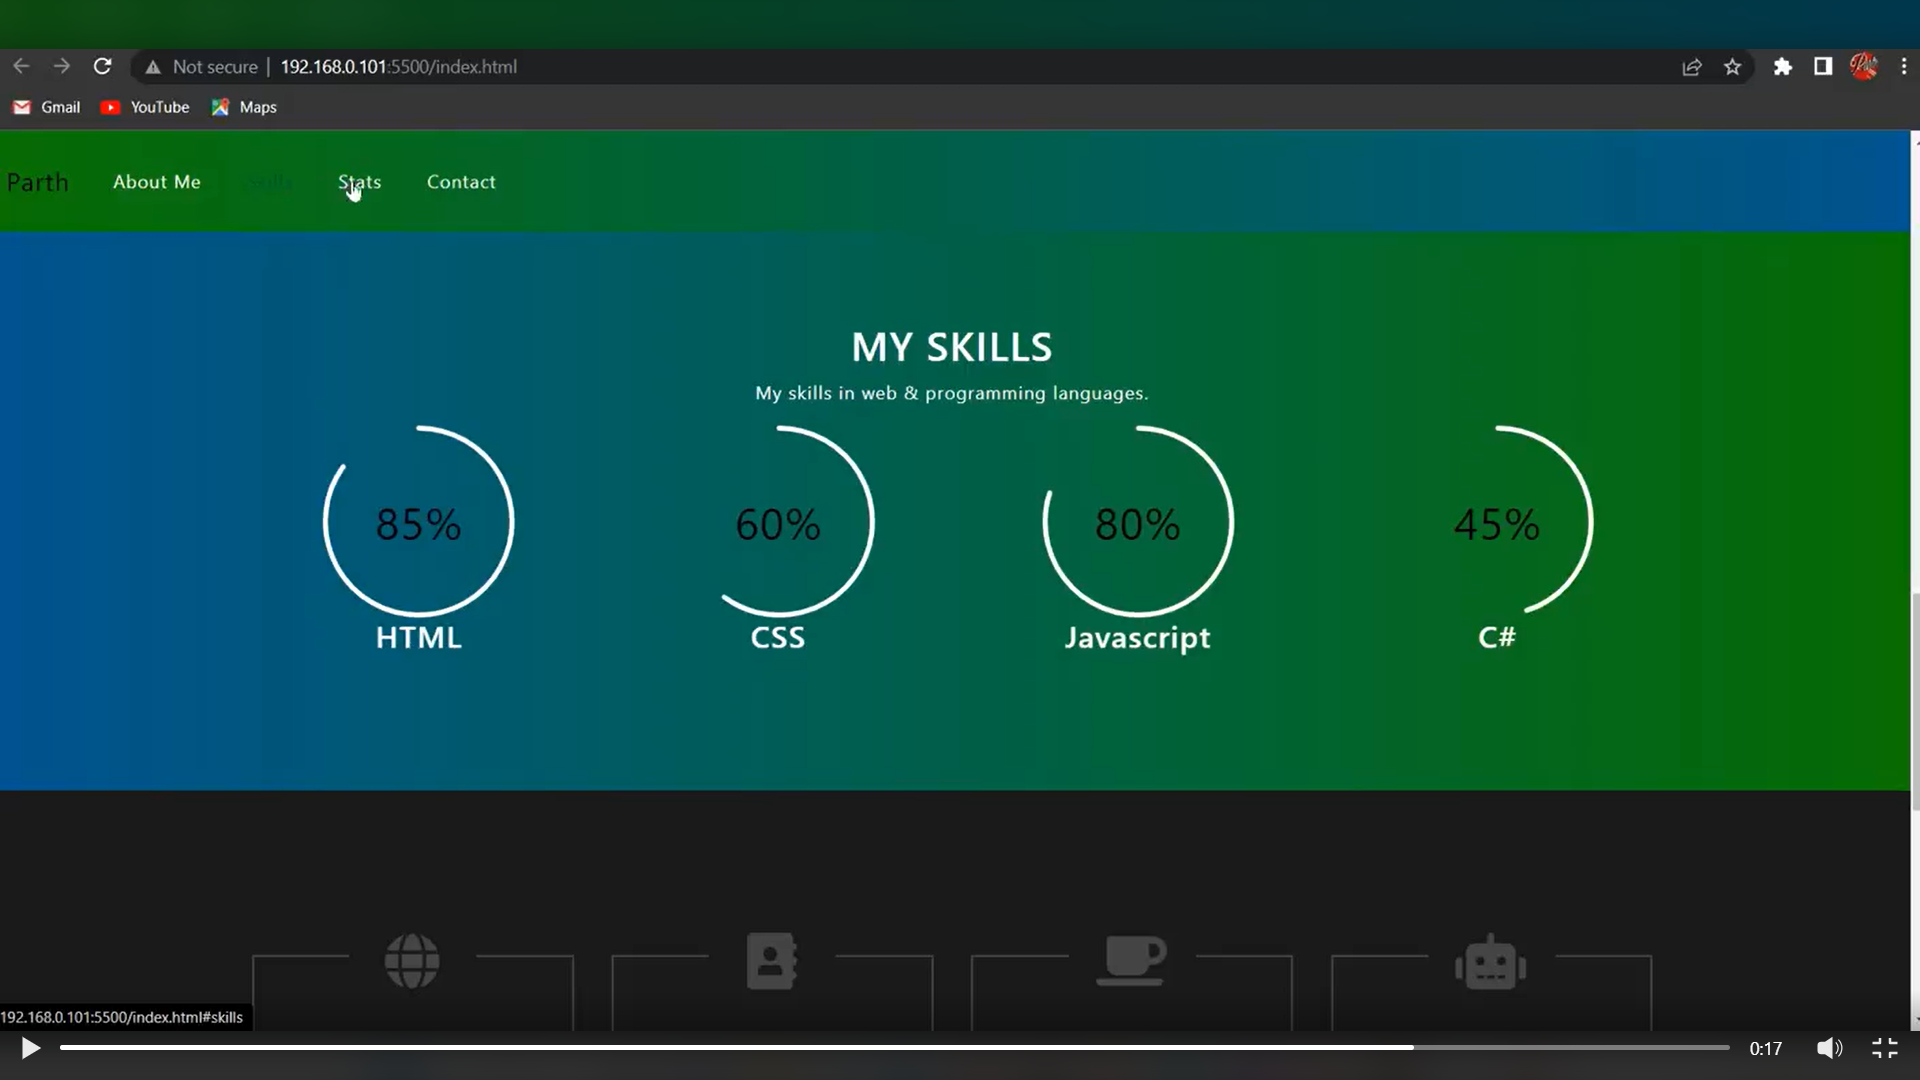The image size is (1920, 1080).
Task: Go to About Me nav item
Action: [157, 182]
